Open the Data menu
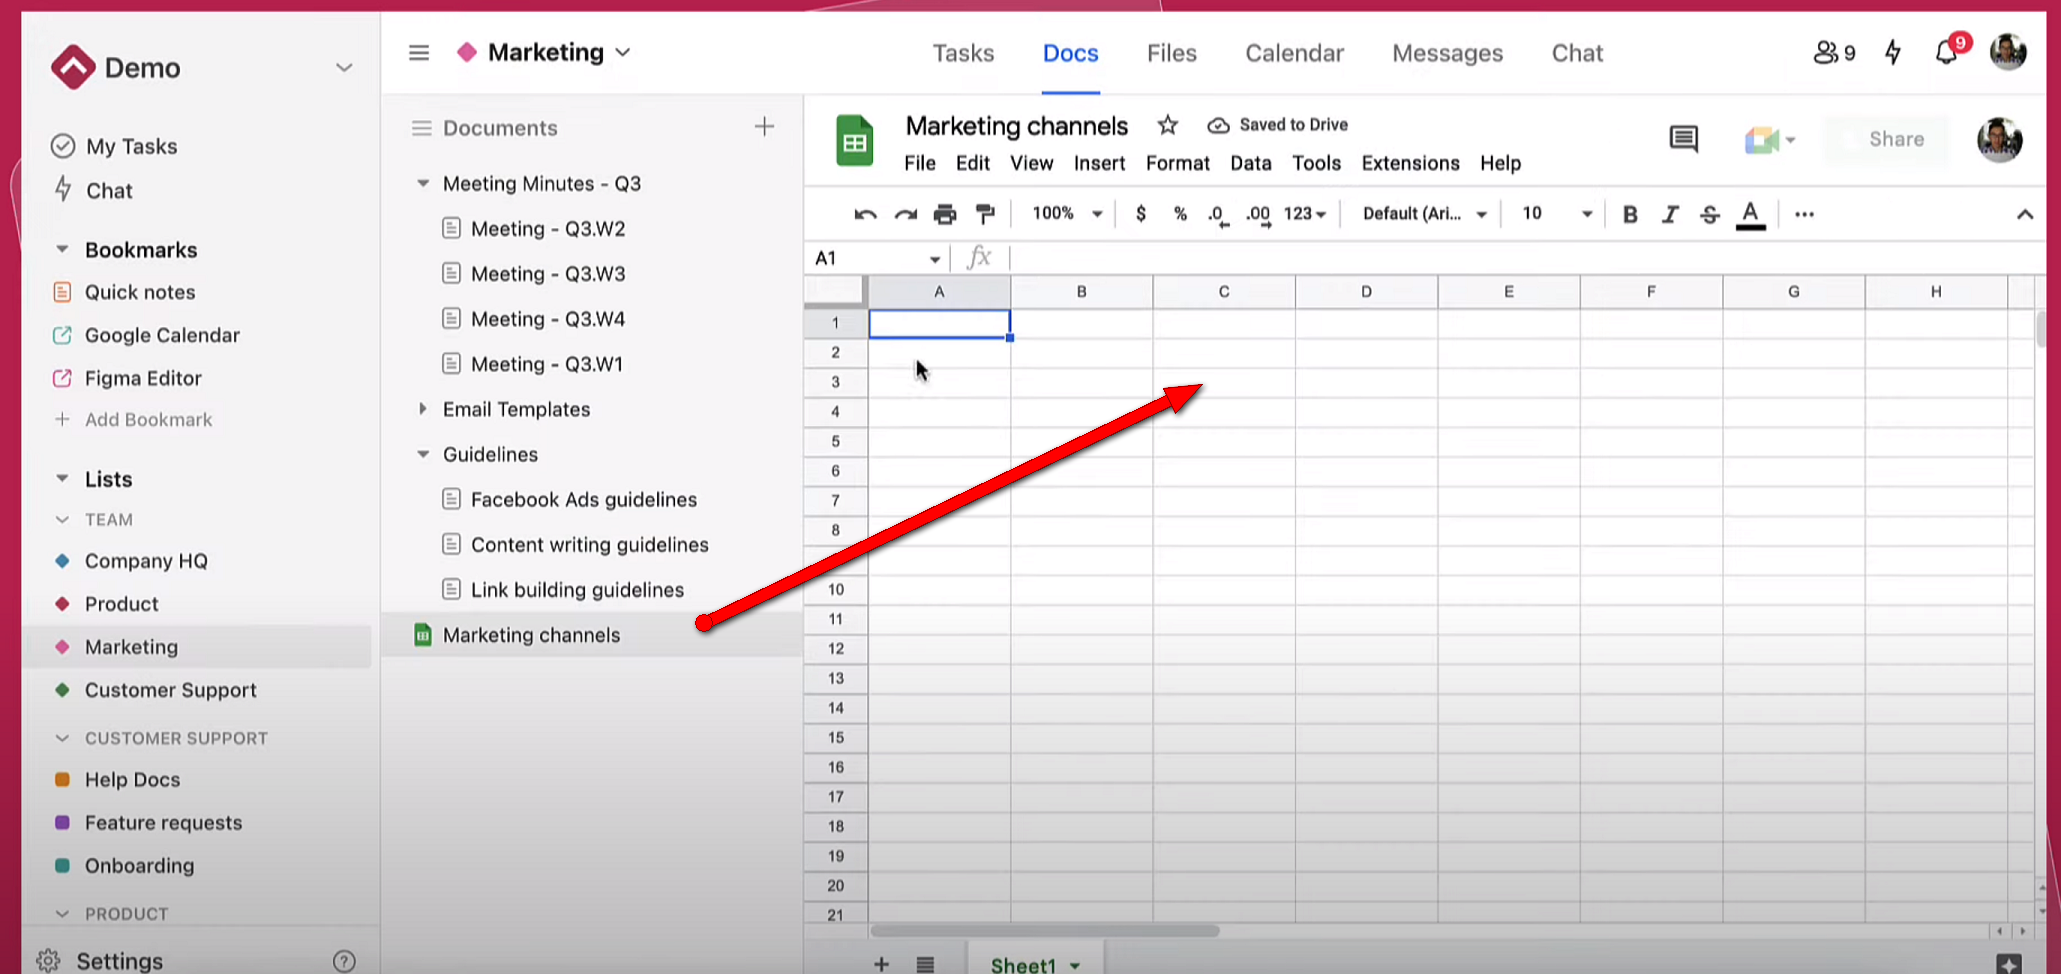The width and height of the screenshot is (2061, 974). pos(1250,163)
